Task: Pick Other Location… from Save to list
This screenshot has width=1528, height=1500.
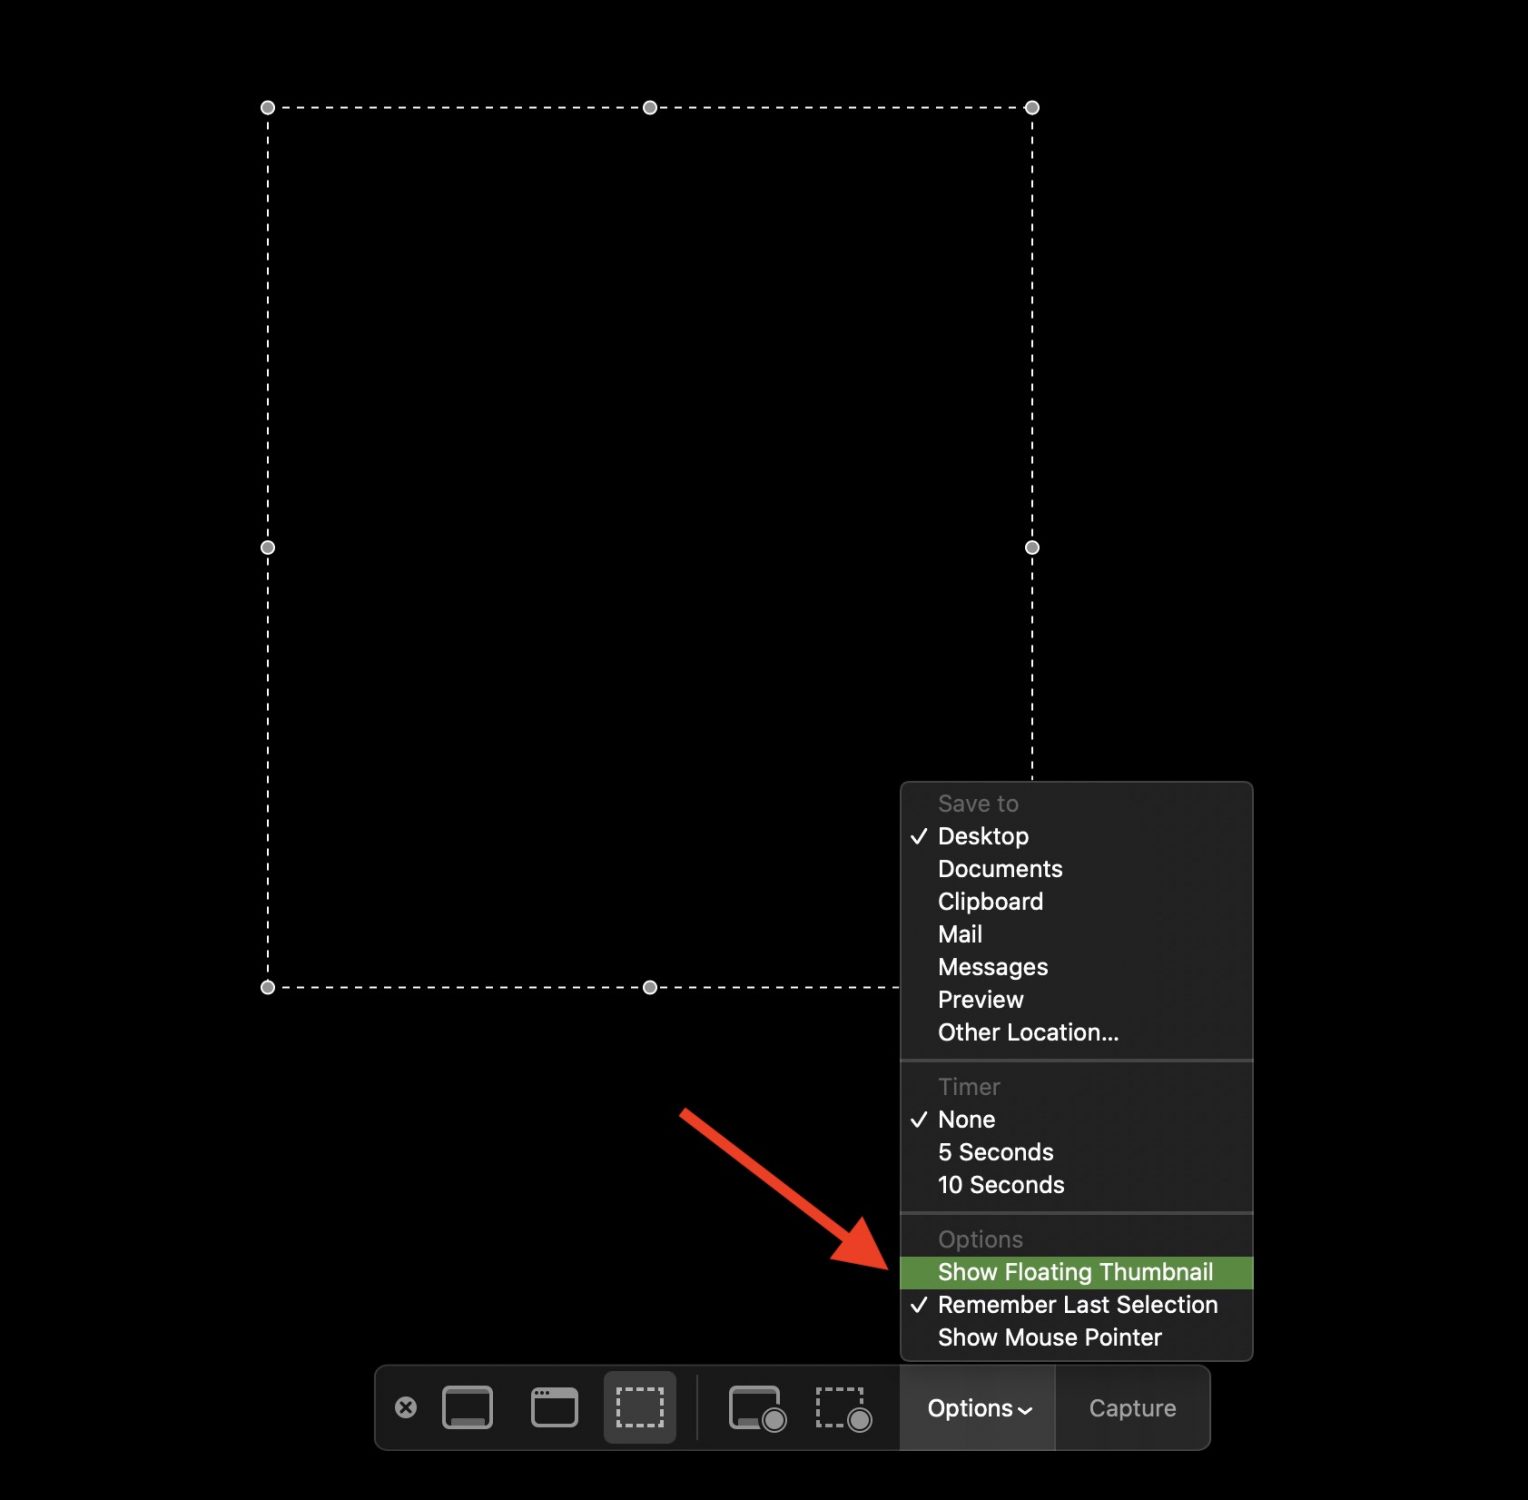Action: coord(1027,1032)
